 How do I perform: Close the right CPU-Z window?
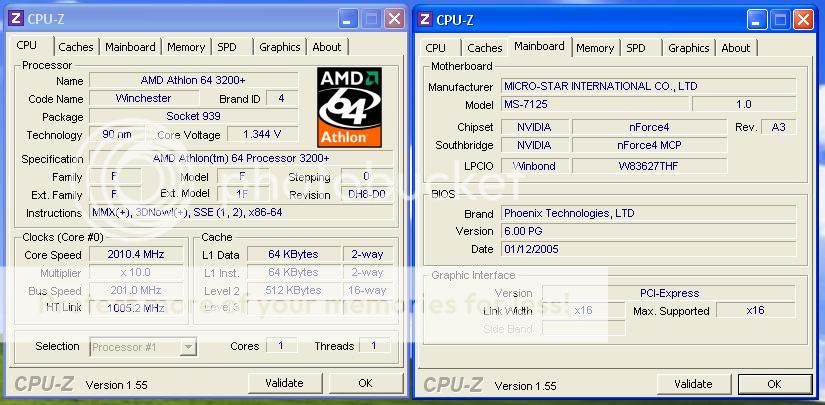coord(803,20)
